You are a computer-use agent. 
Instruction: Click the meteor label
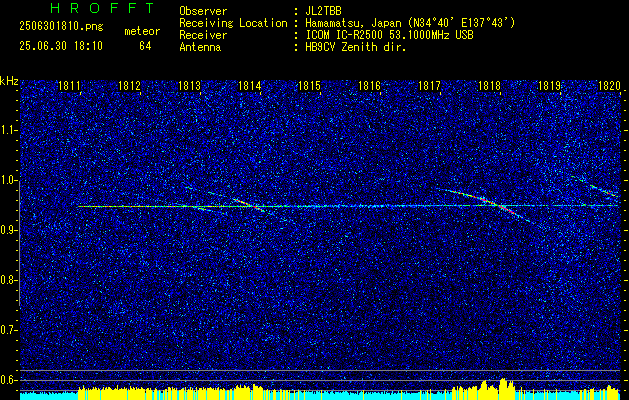click(142, 31)
